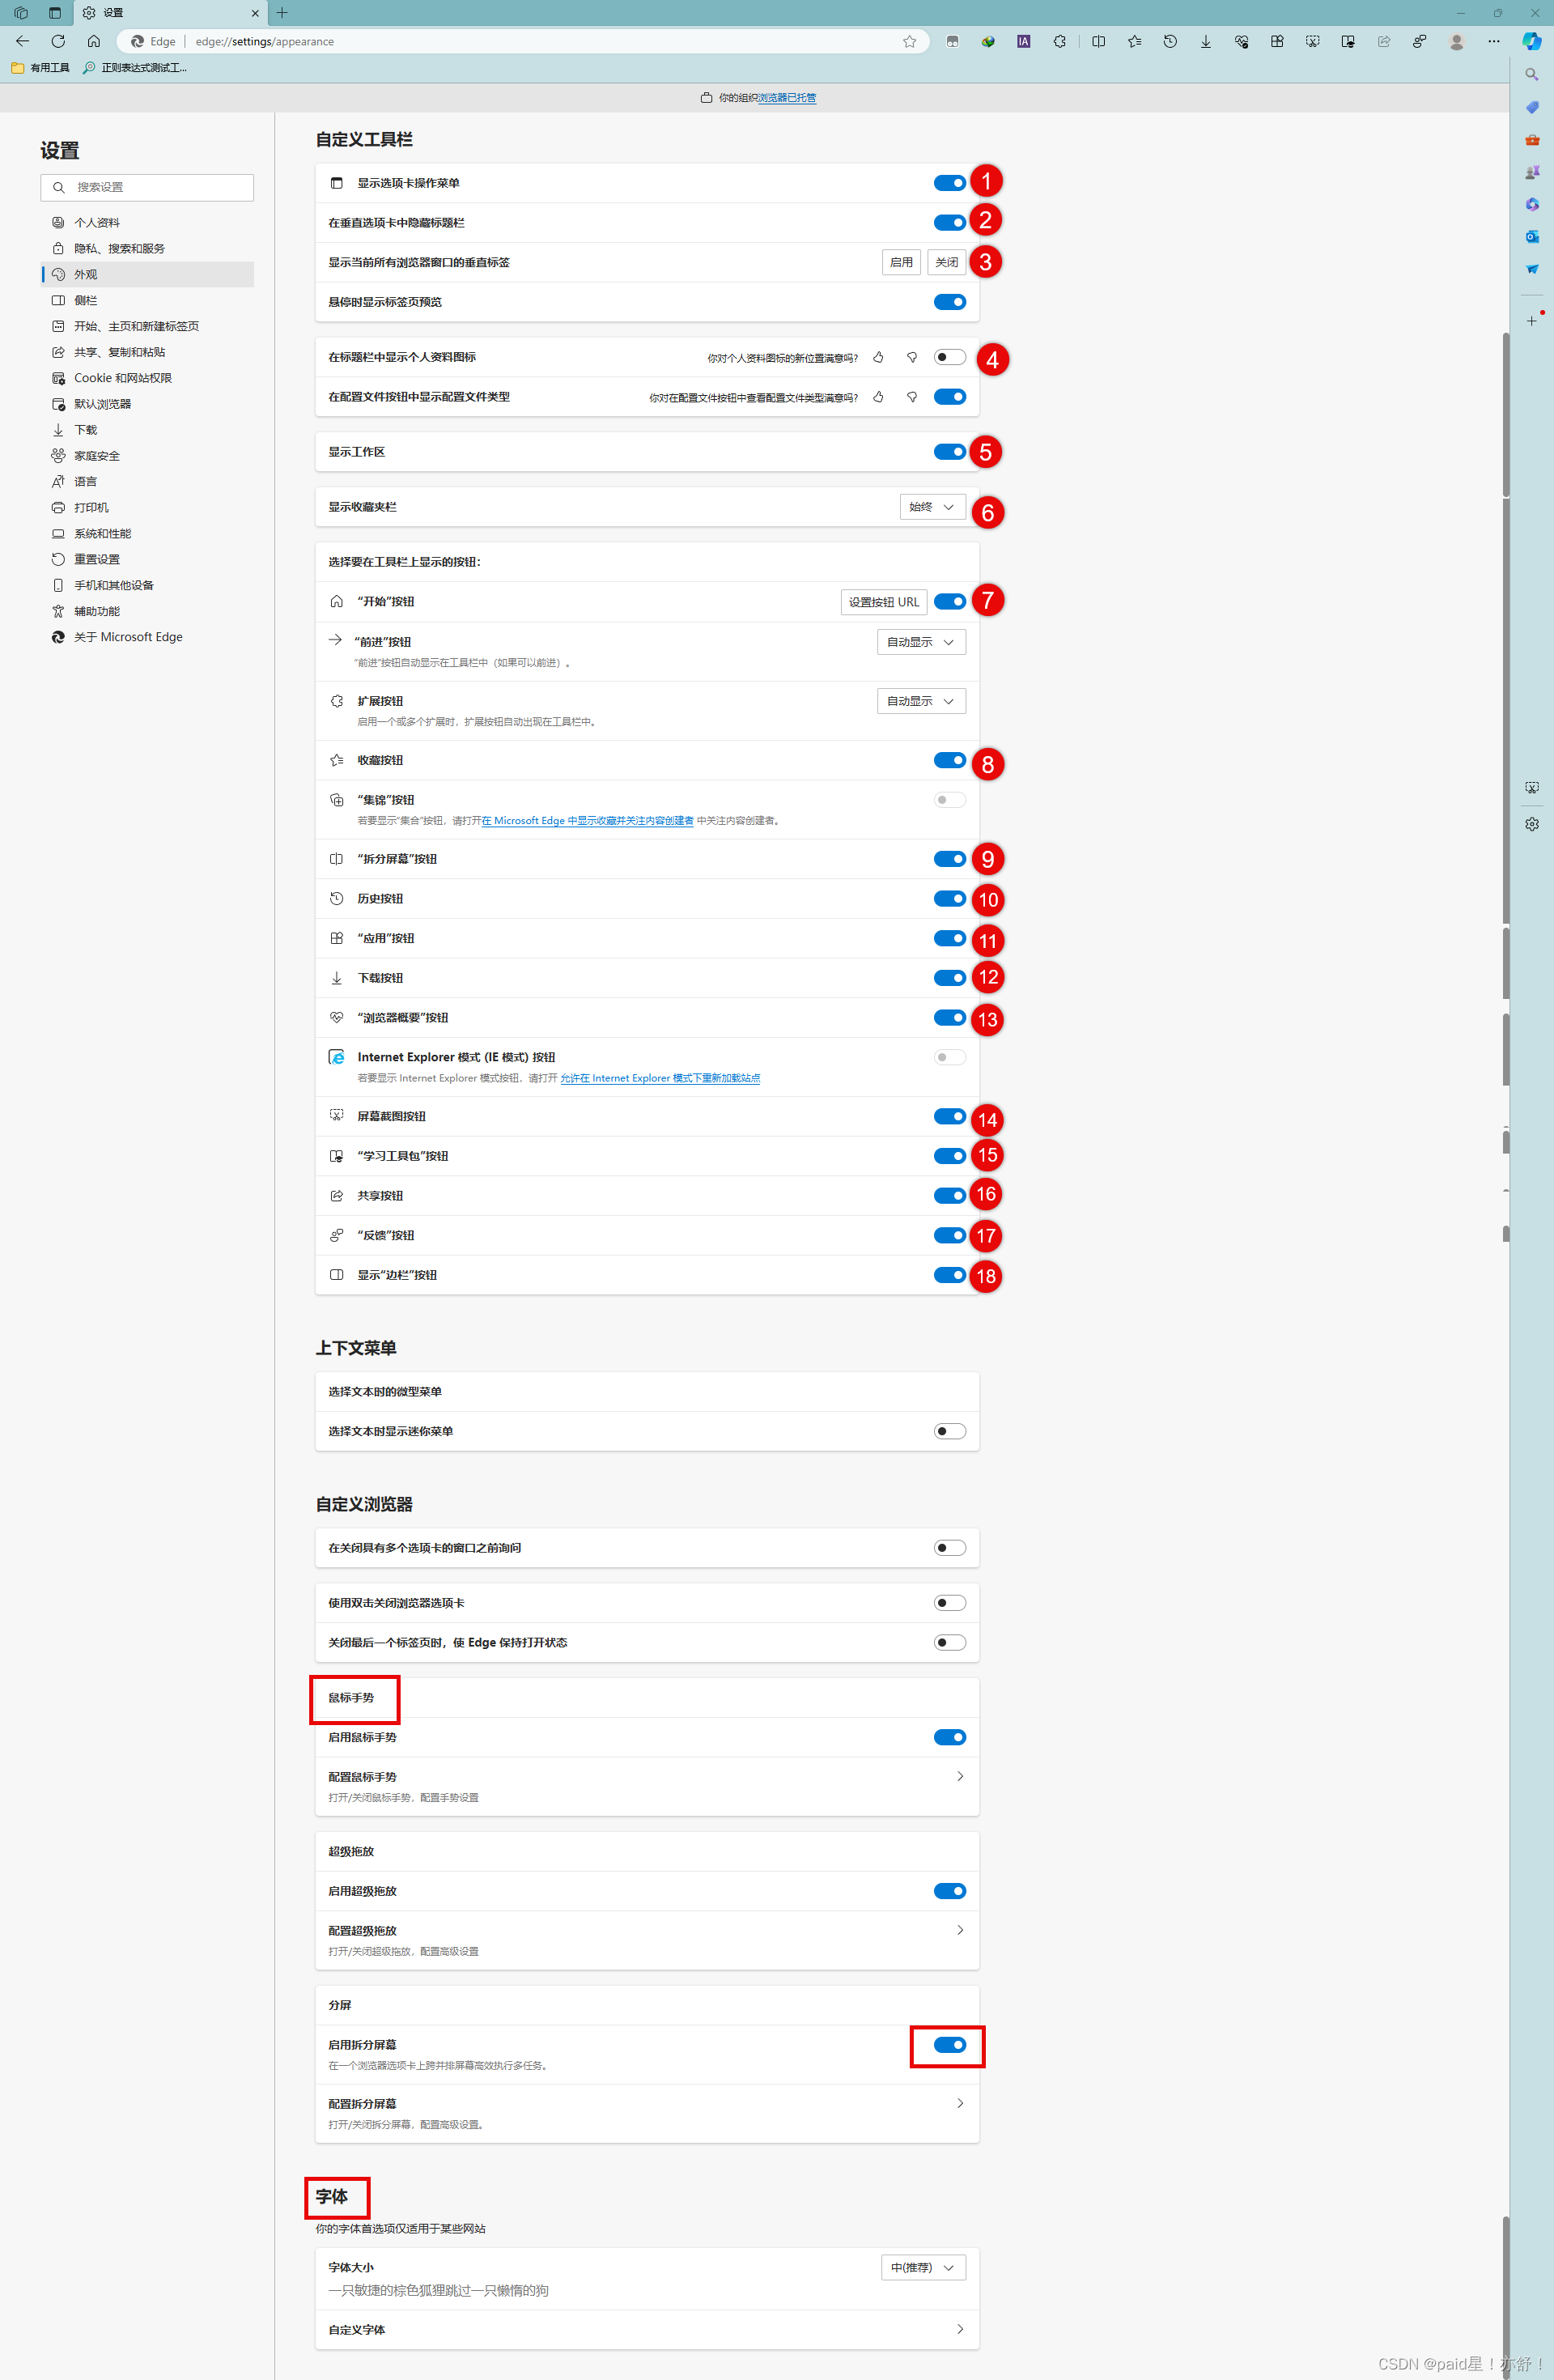This screenshot has height=2380, width=1554.
Task: Click 设置按钮 URL button
Action: click(x=883, y=602)
